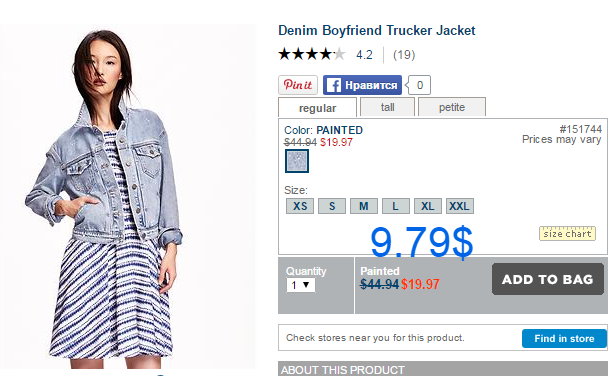Click the denim jacket product photo
608x376 pixels.
click(128, 198)
